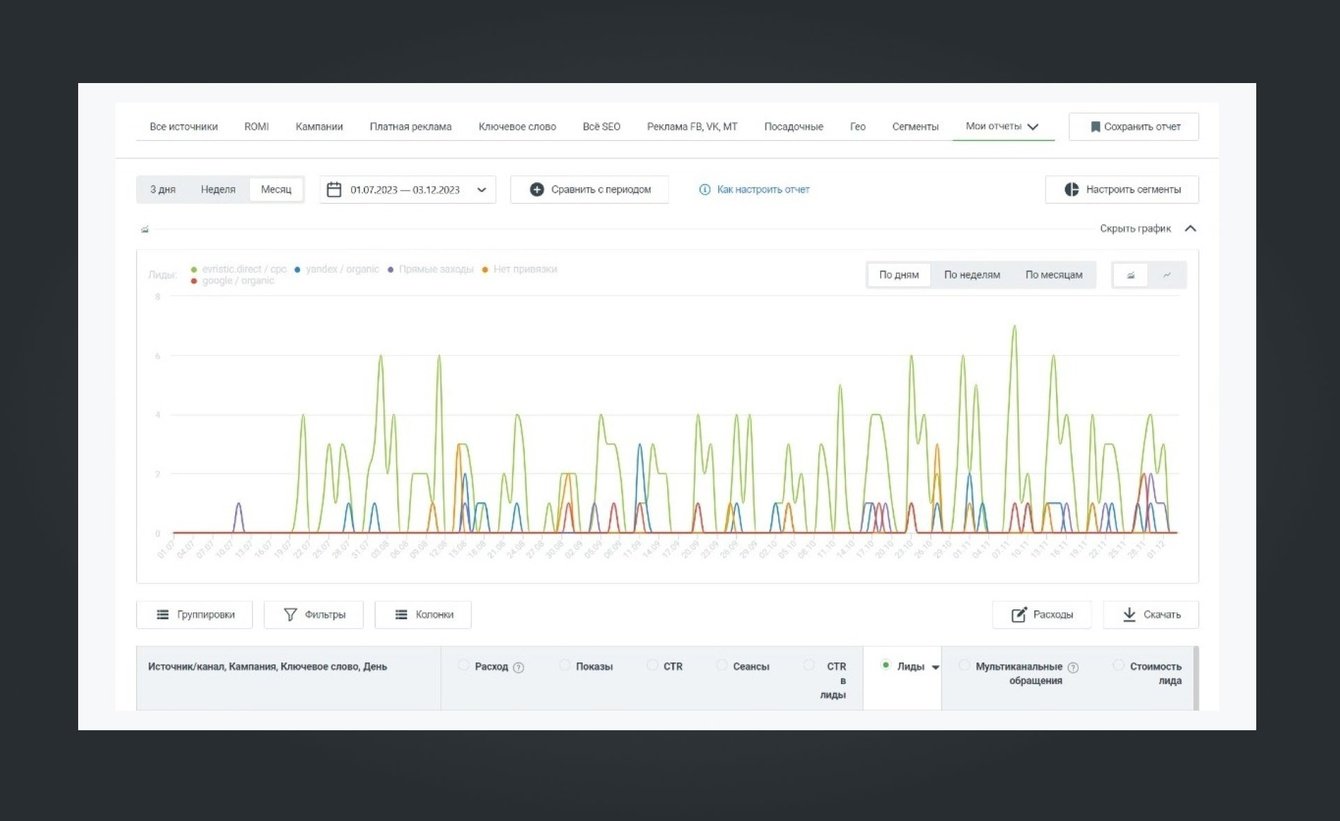Toggle the green evristic.direct / cpc legend dot
The width and height of the screenshot is (1340, 821).
194,269
